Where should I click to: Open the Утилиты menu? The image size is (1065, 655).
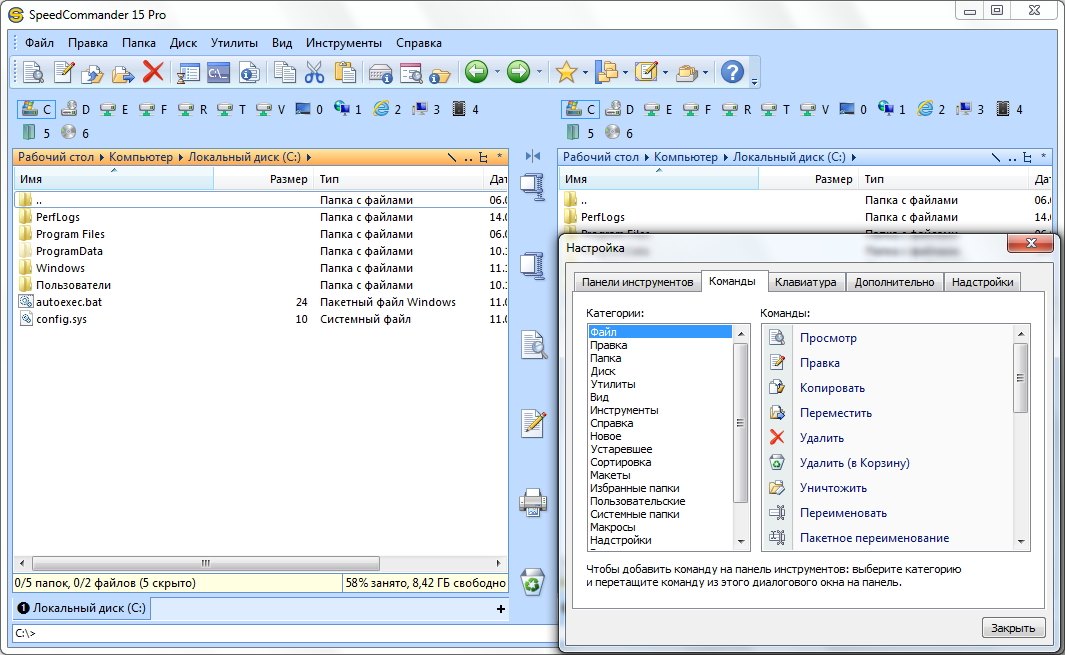[235, 43]
